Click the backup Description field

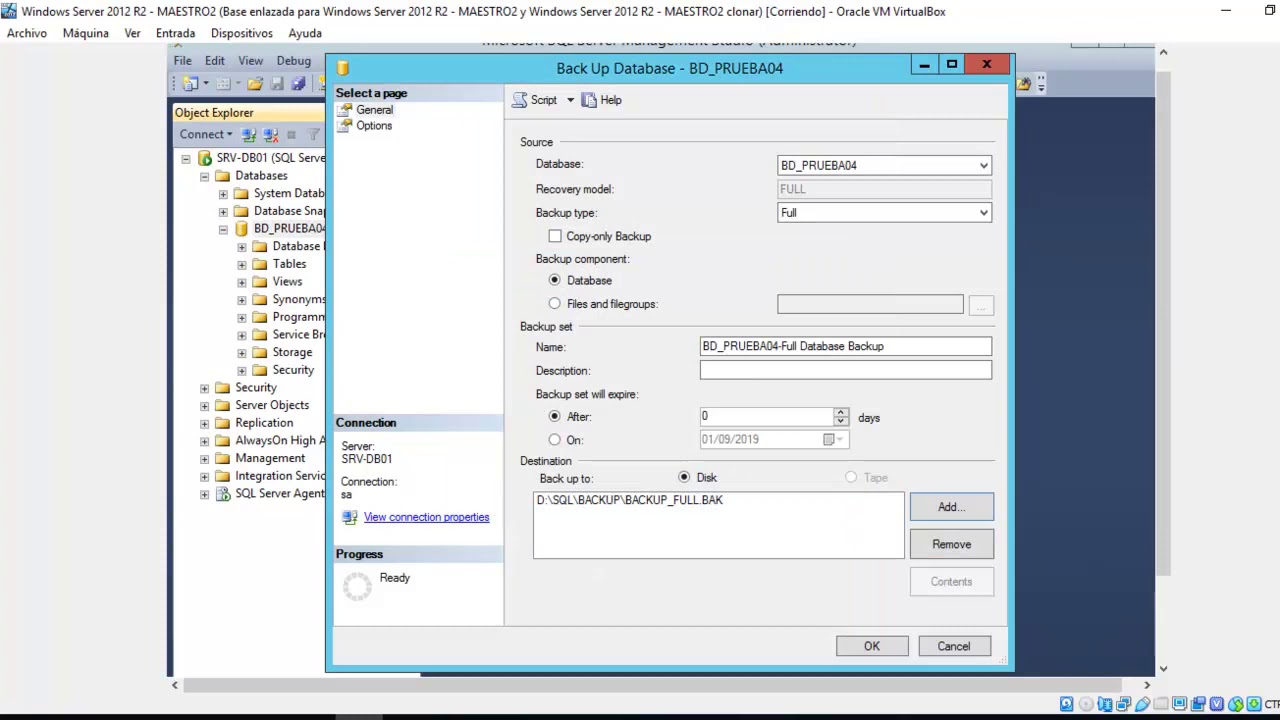tap(846, 370)
